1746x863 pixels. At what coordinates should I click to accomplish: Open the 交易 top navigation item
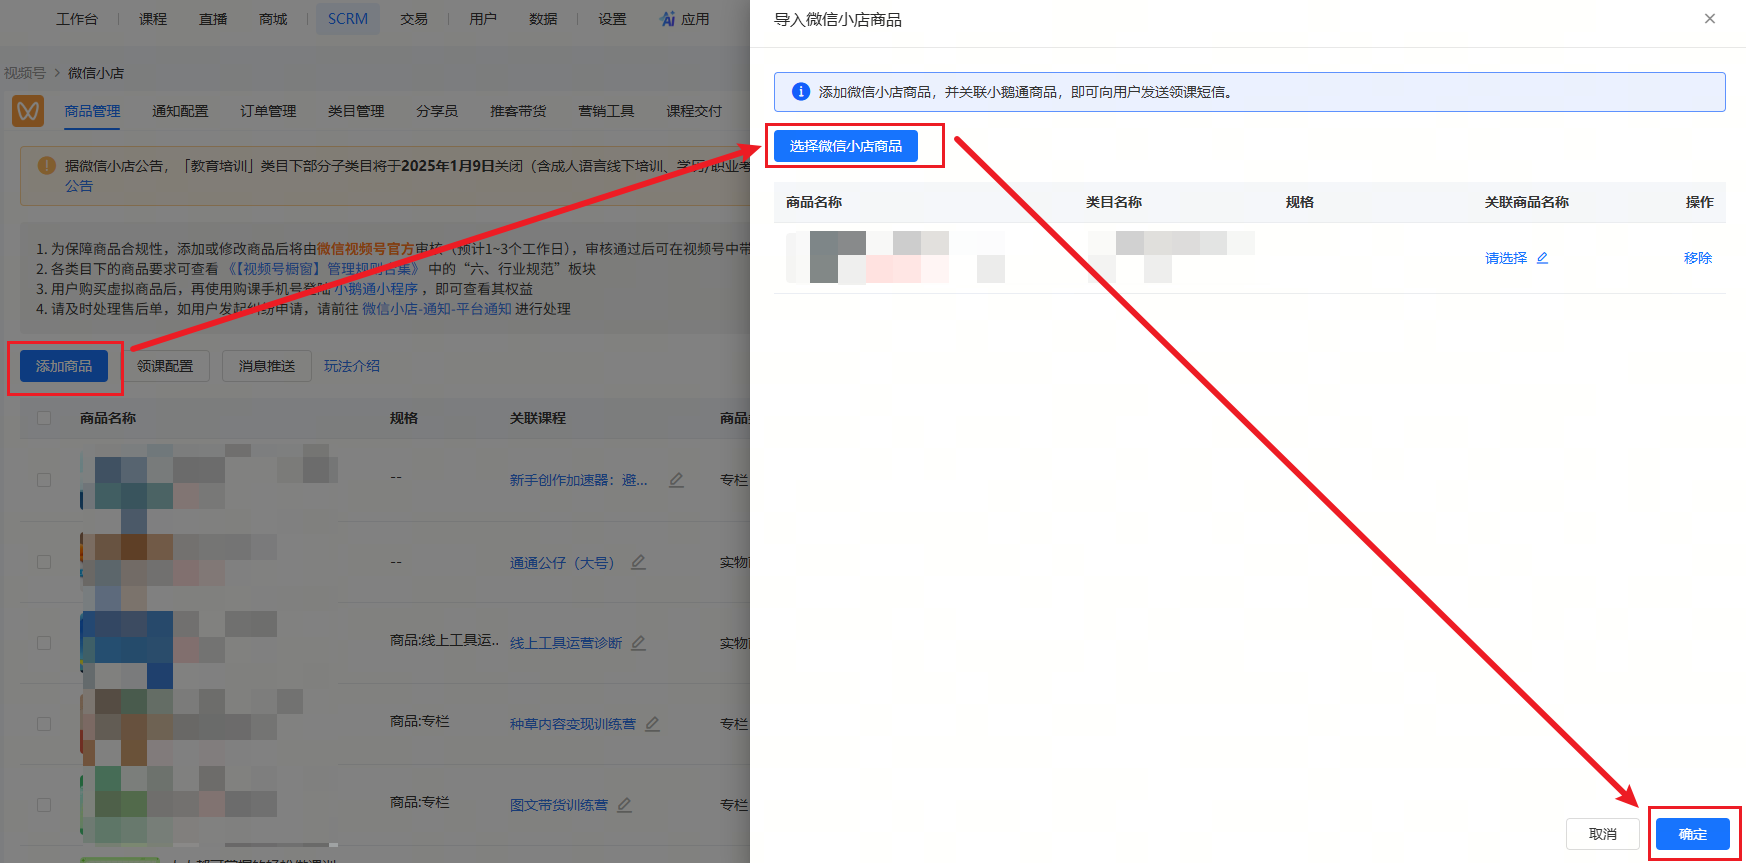point(414,19)
